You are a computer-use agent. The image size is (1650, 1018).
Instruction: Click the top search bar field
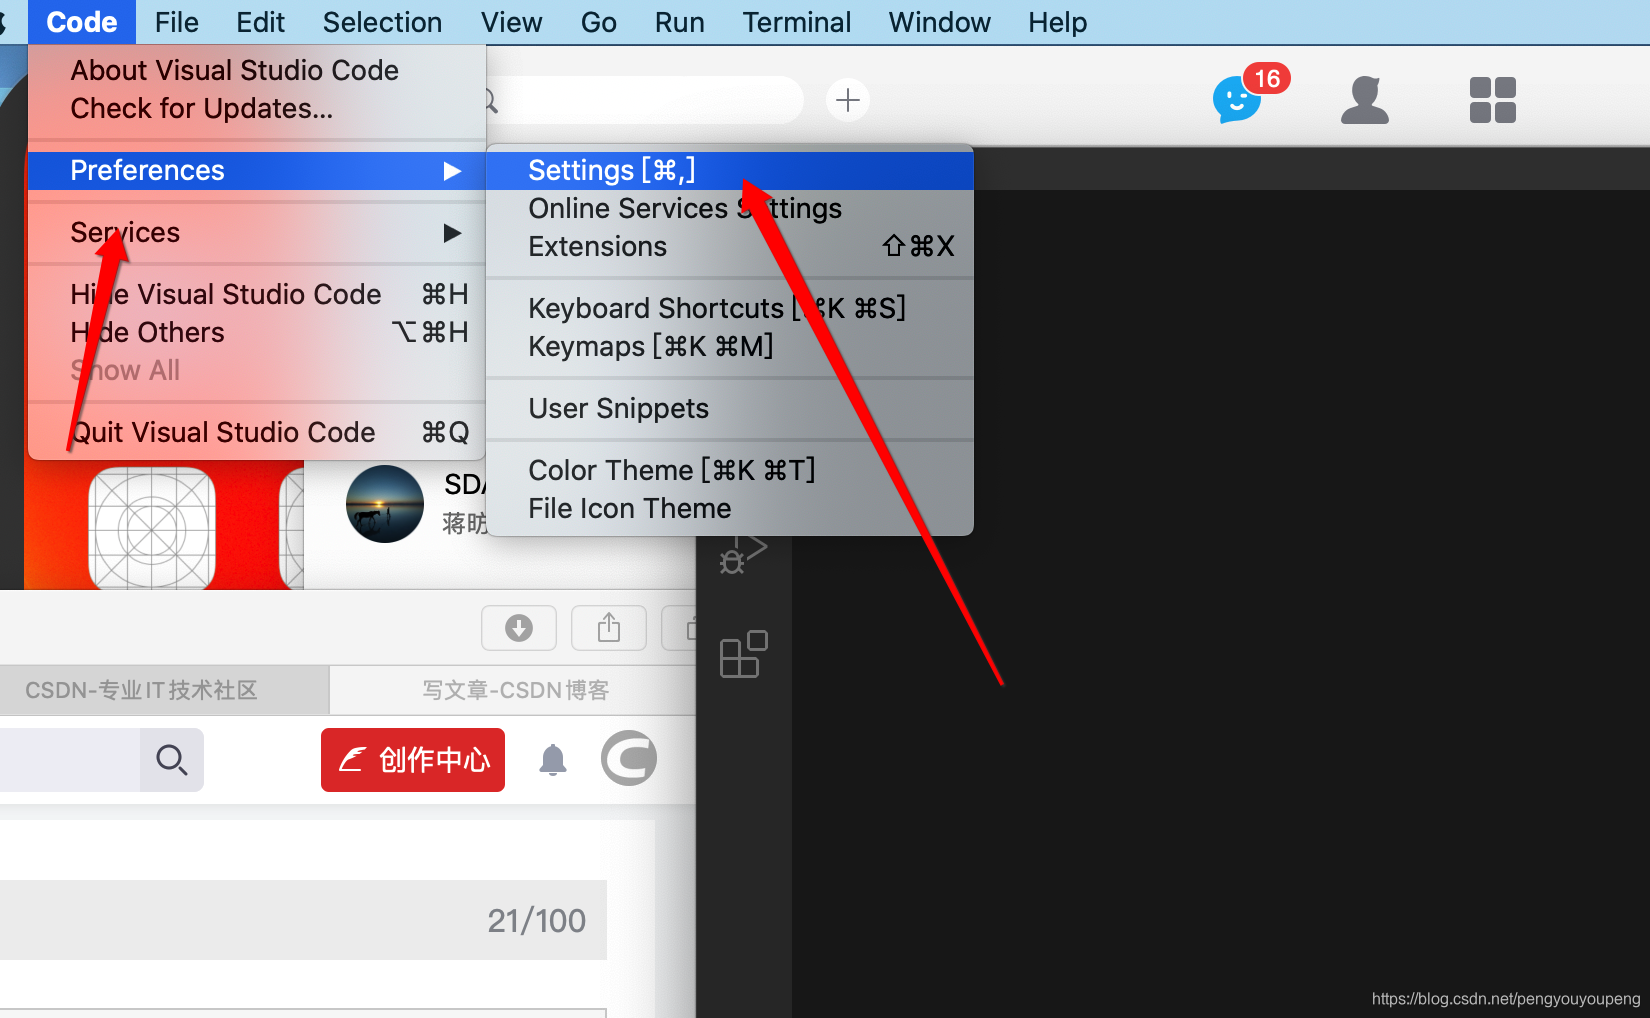(645, 100)
